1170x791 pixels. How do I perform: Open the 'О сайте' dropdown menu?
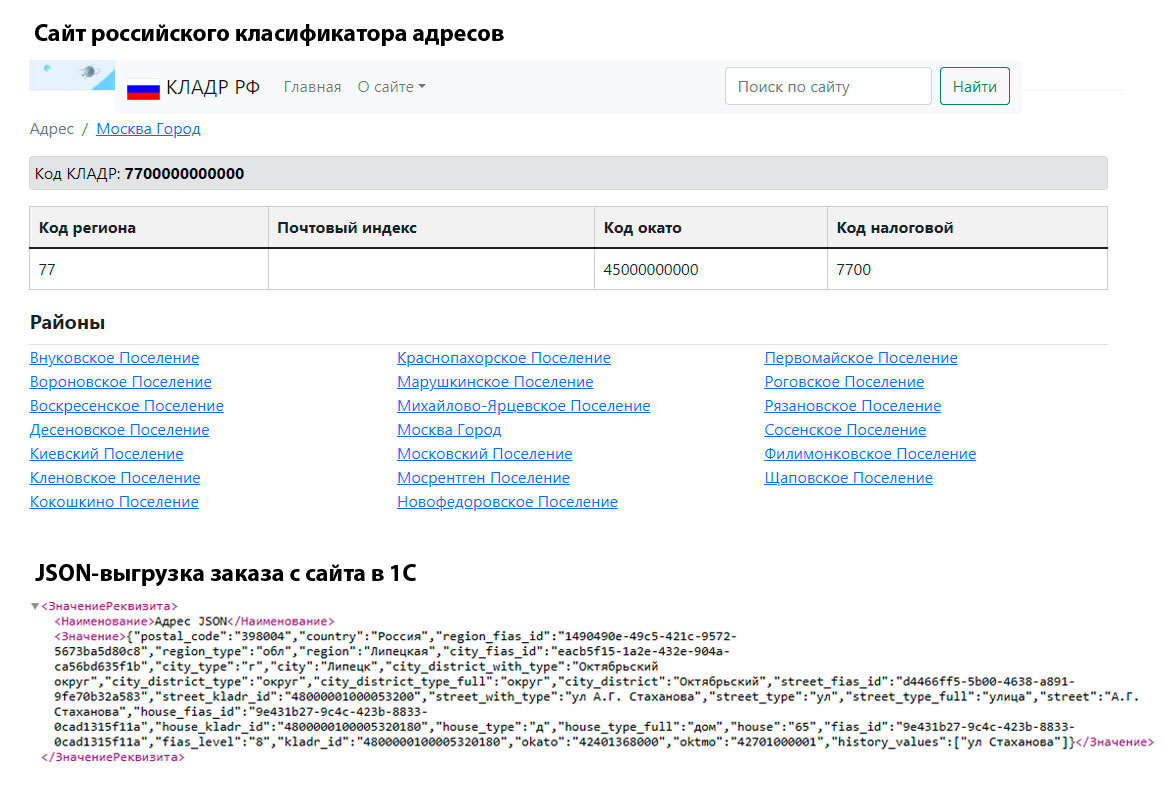coord(391,87)
